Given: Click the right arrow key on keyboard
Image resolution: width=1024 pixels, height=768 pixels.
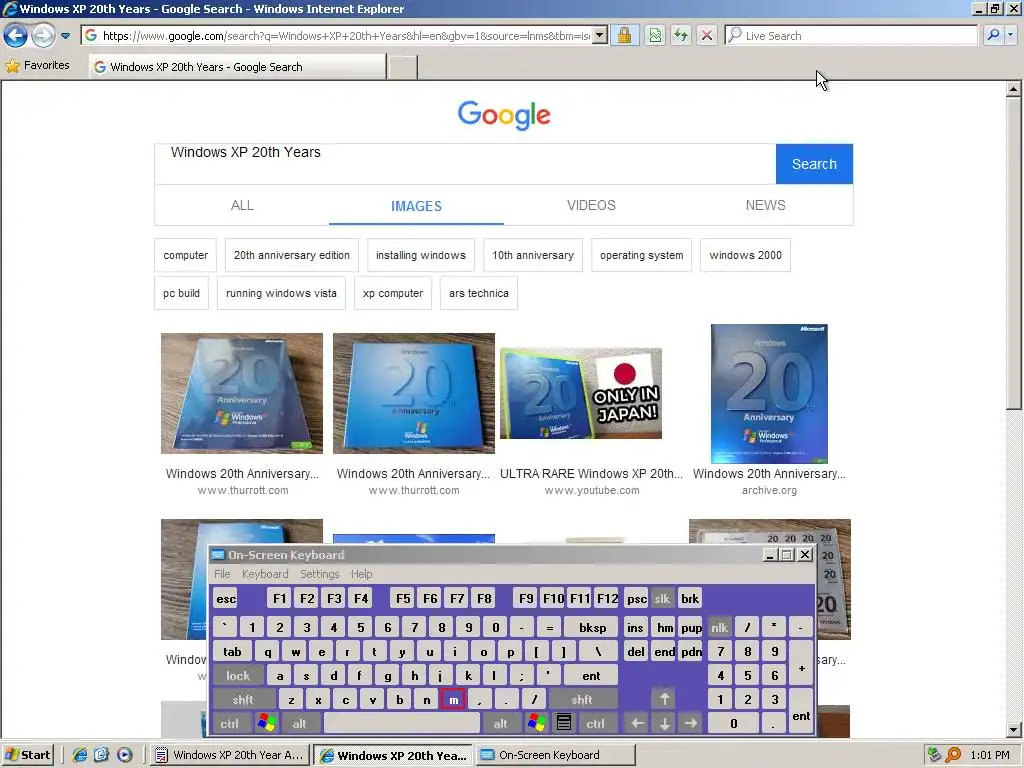Looking at the screenshot, I should [691, 724].
